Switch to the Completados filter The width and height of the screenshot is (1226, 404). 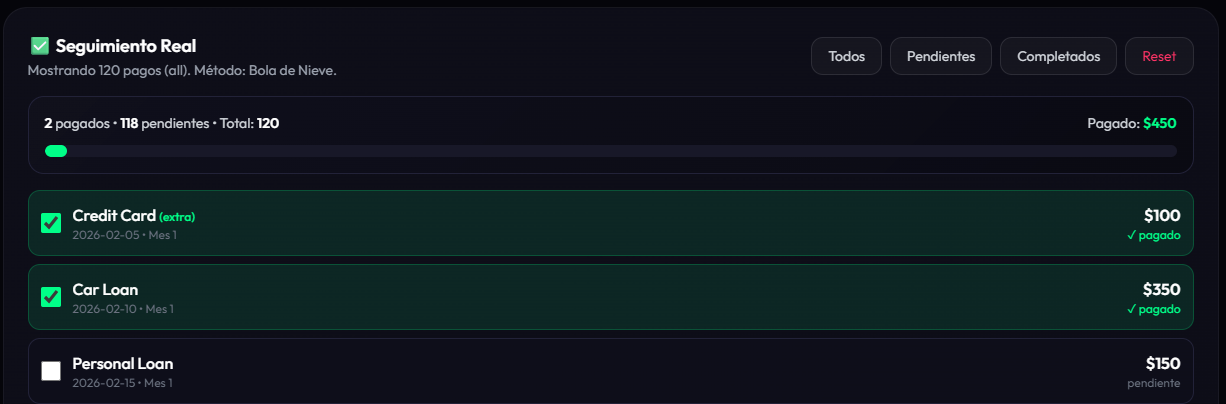tap(1058, 56)
